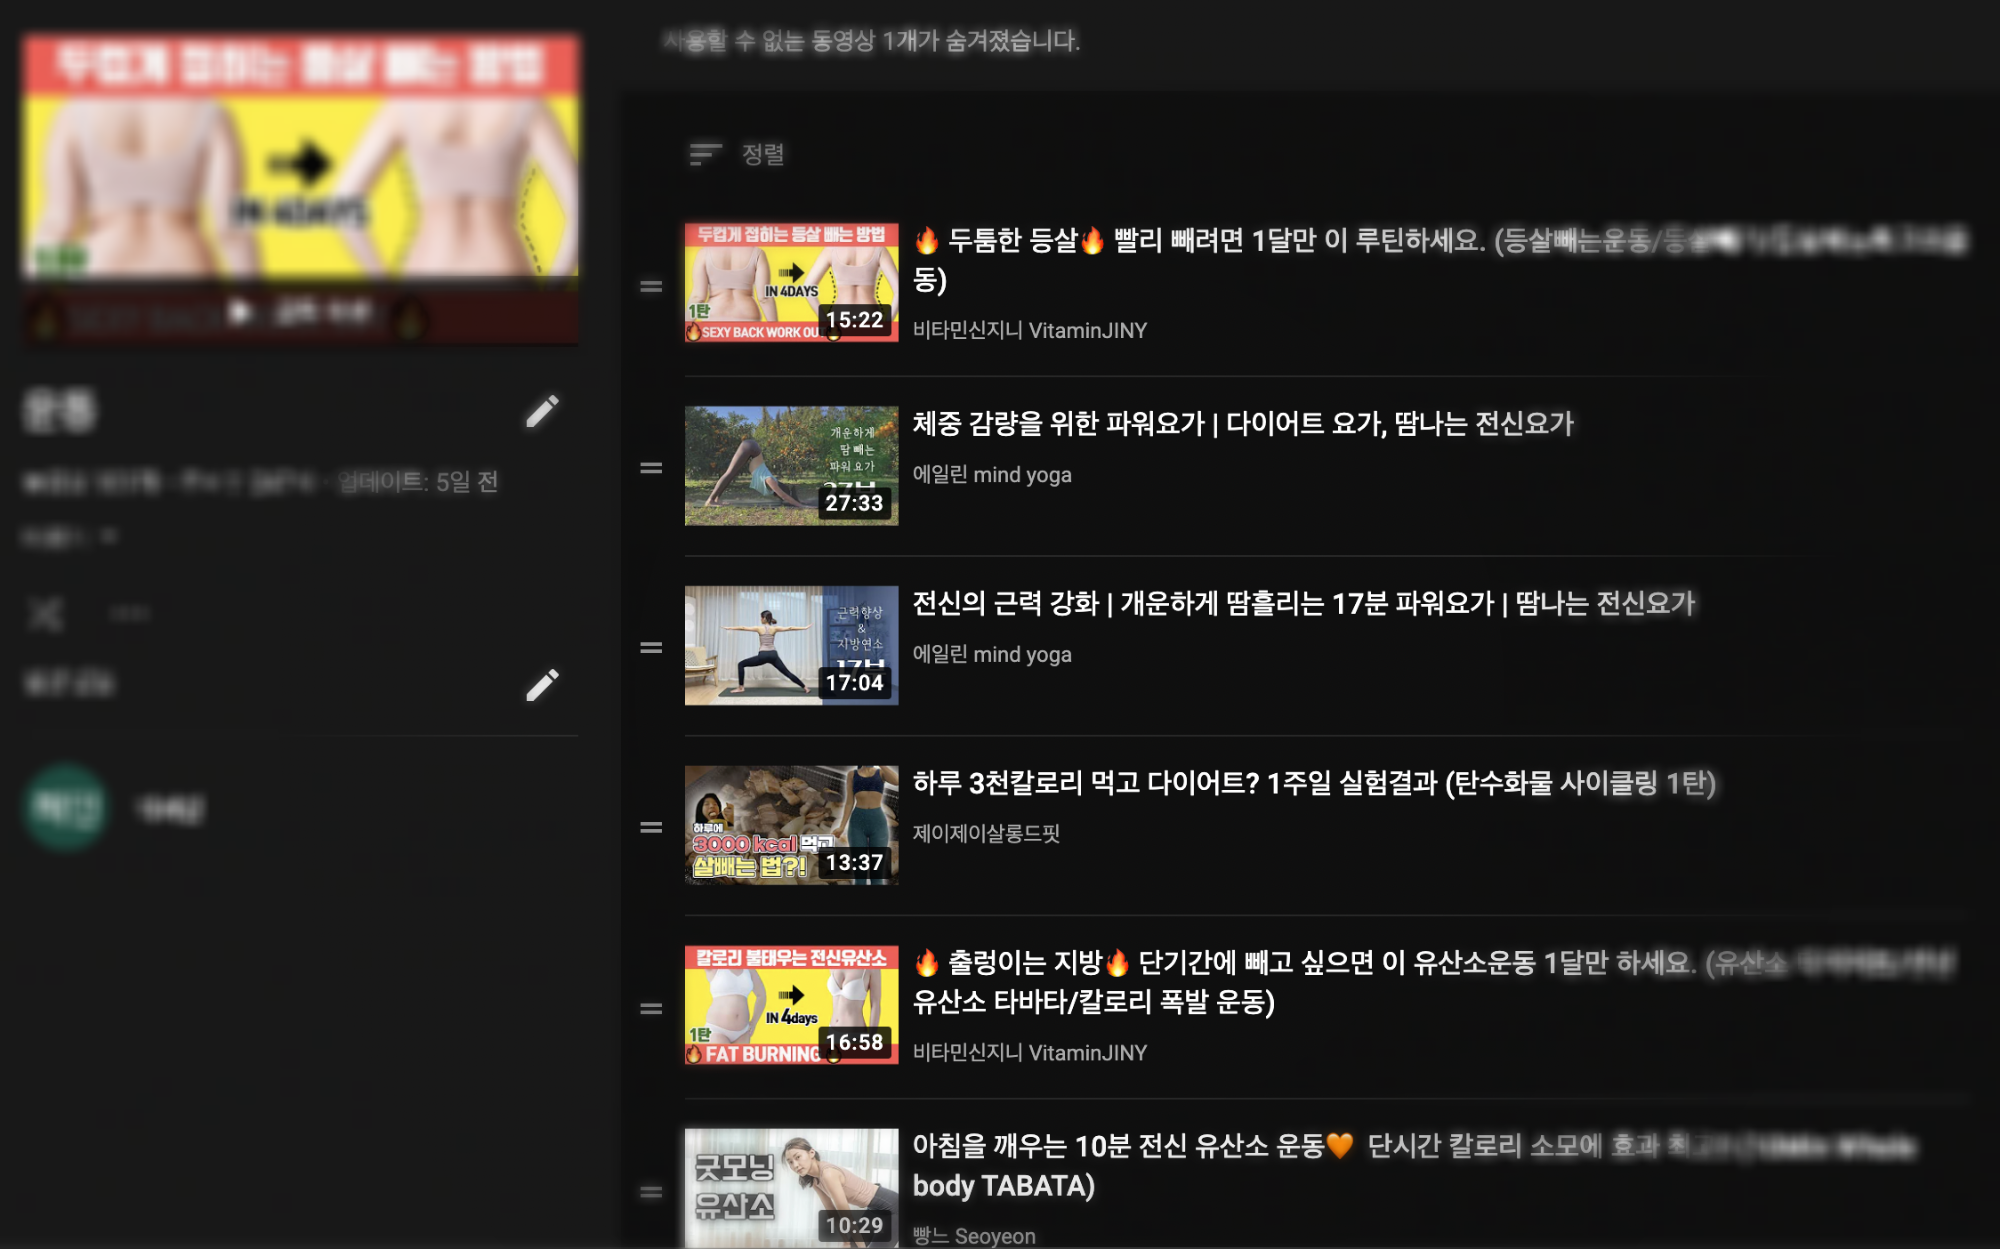
Task: Click the 업데이트: 5일 전 text
Action: (x=418, y=482)
